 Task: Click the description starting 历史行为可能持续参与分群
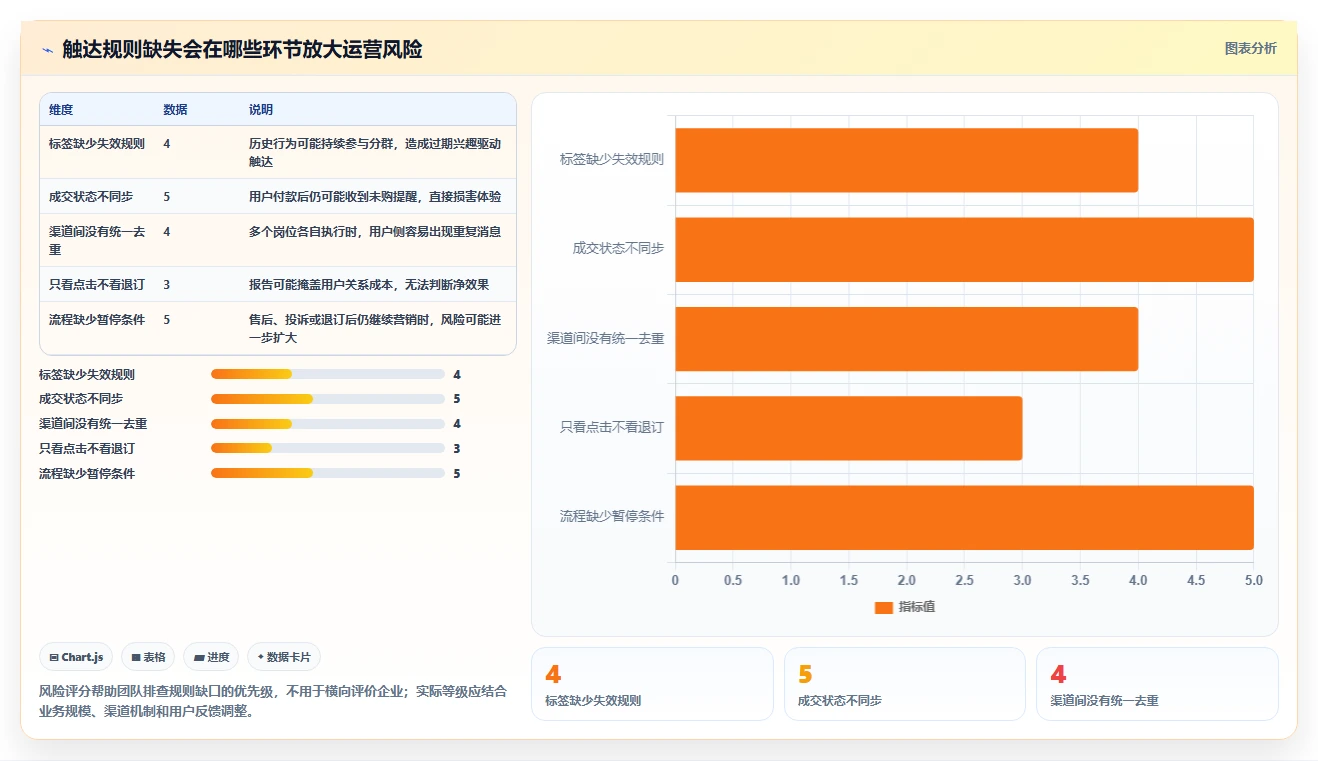[375, 152]
